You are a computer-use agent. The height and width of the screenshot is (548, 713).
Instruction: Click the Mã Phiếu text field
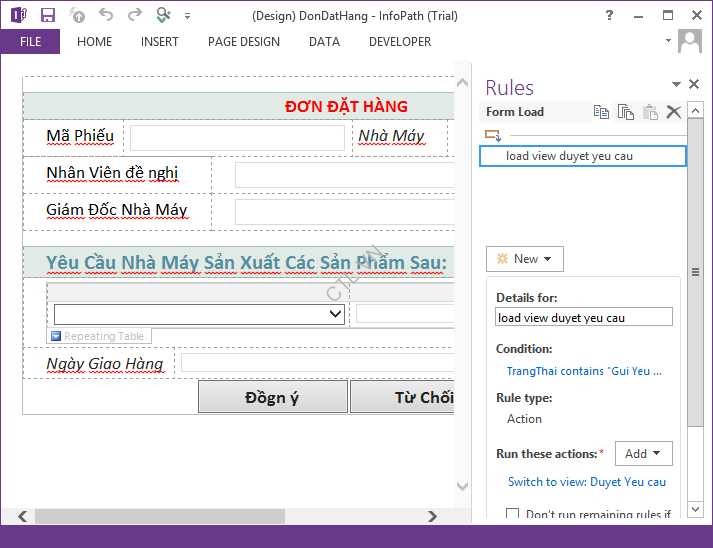coord(237,137)
